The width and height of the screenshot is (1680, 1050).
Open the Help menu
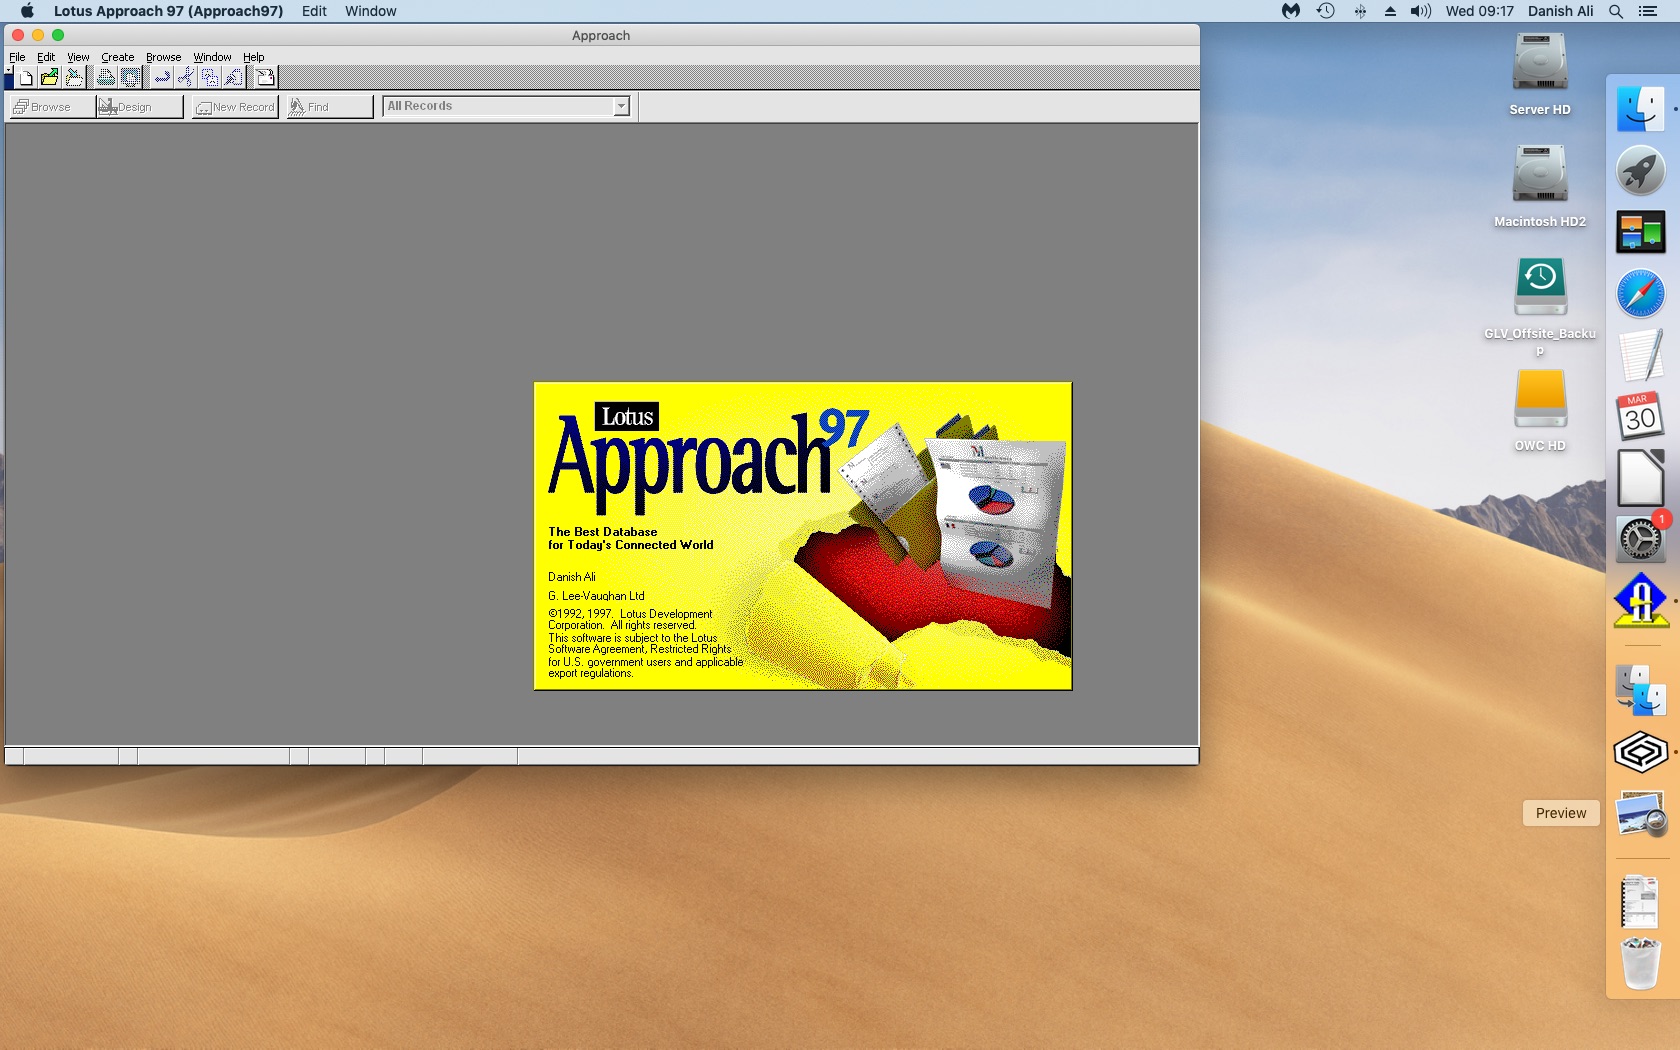[254, 57]
